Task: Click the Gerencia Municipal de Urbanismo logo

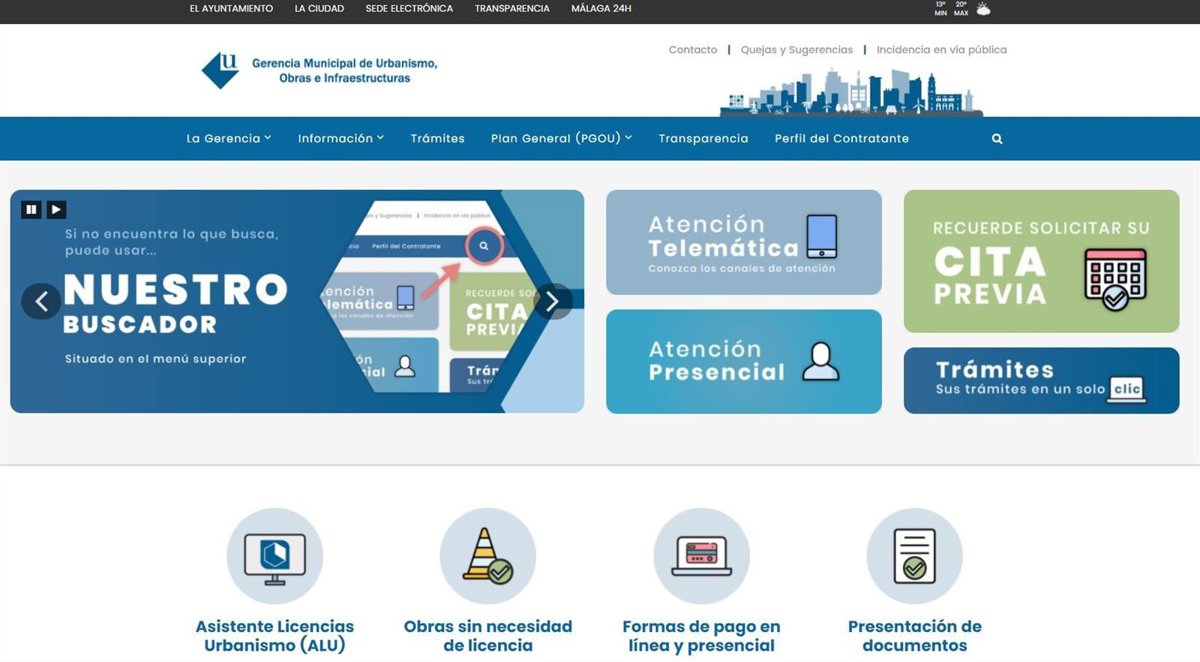Action: [x=319, y=70]
